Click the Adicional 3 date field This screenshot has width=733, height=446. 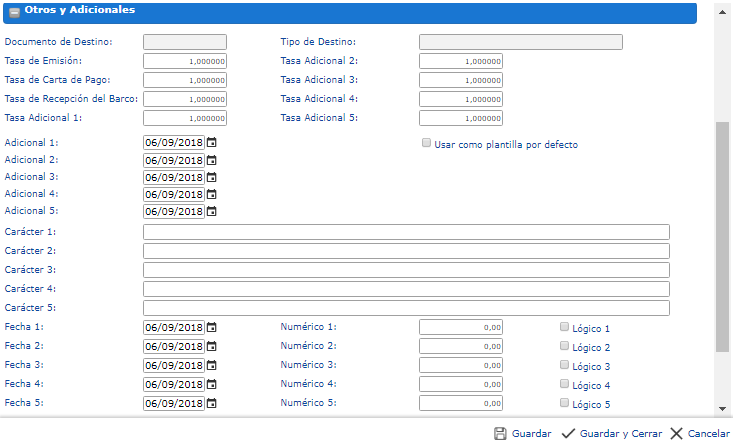(x=174, y=177)
